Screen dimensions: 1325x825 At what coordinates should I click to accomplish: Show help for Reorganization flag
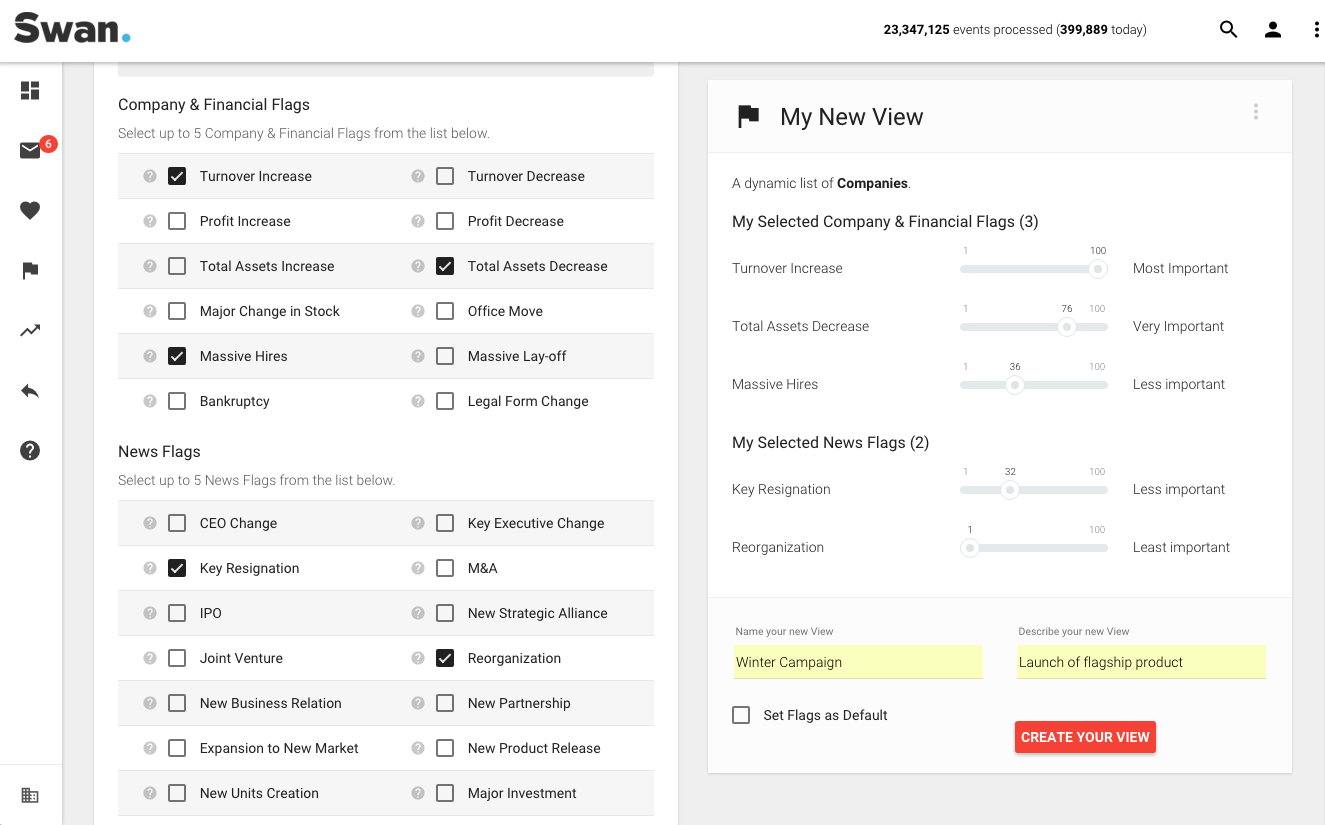point(418,658)
